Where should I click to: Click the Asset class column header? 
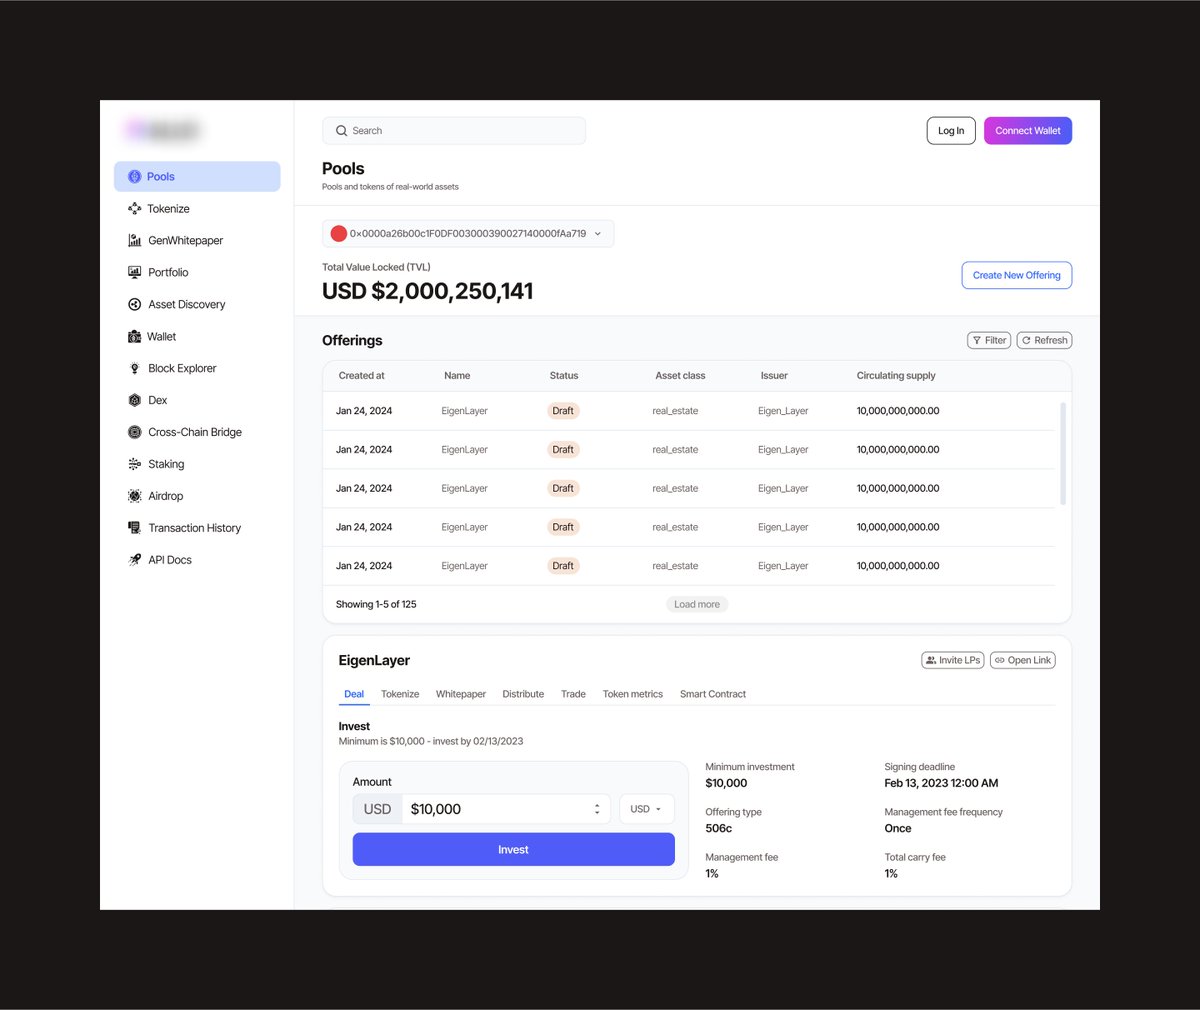tap(680, 376)
